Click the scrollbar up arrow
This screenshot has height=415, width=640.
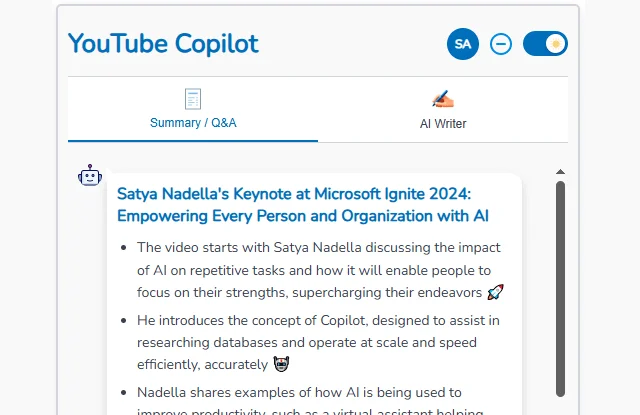(560, 172)
